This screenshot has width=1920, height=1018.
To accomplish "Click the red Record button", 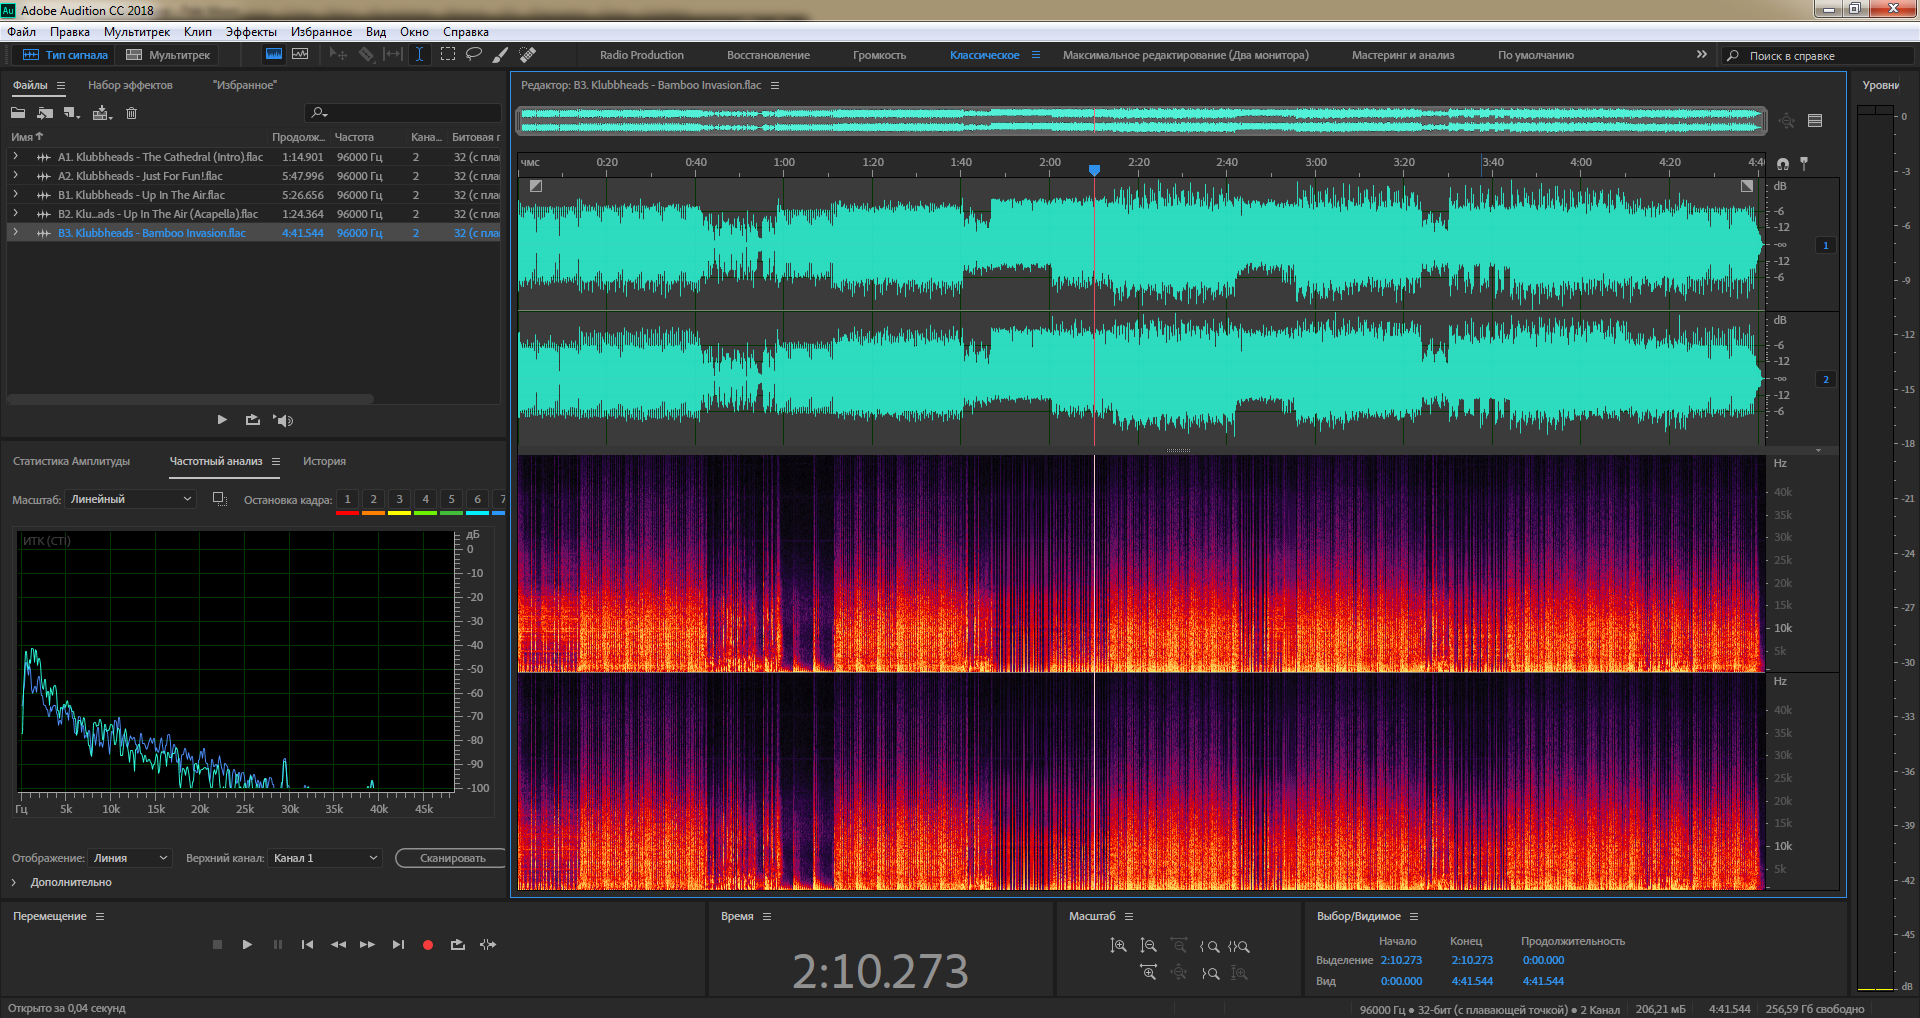I will click(428, 944).
